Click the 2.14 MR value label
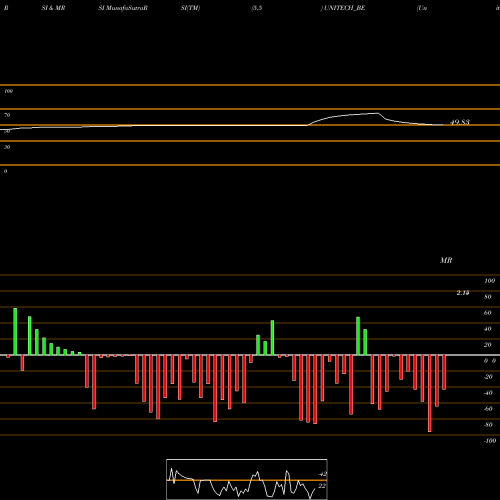This screenshot has height=500, width=500. click(463, 293)
